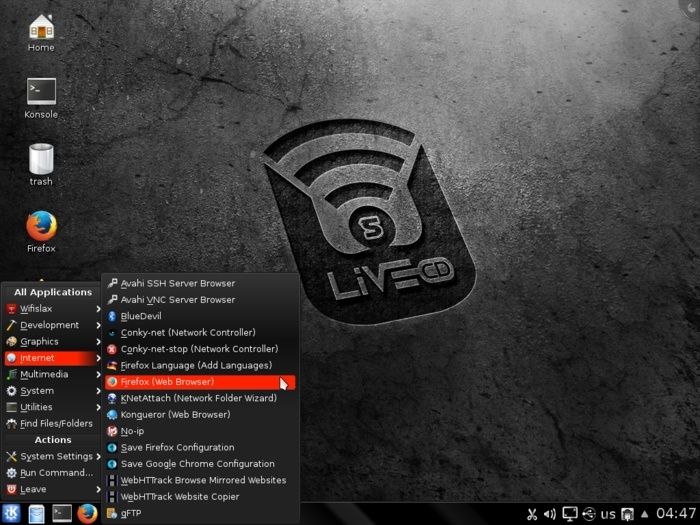
Task: Open Find Files/Folders
Action: click(53, 424)
